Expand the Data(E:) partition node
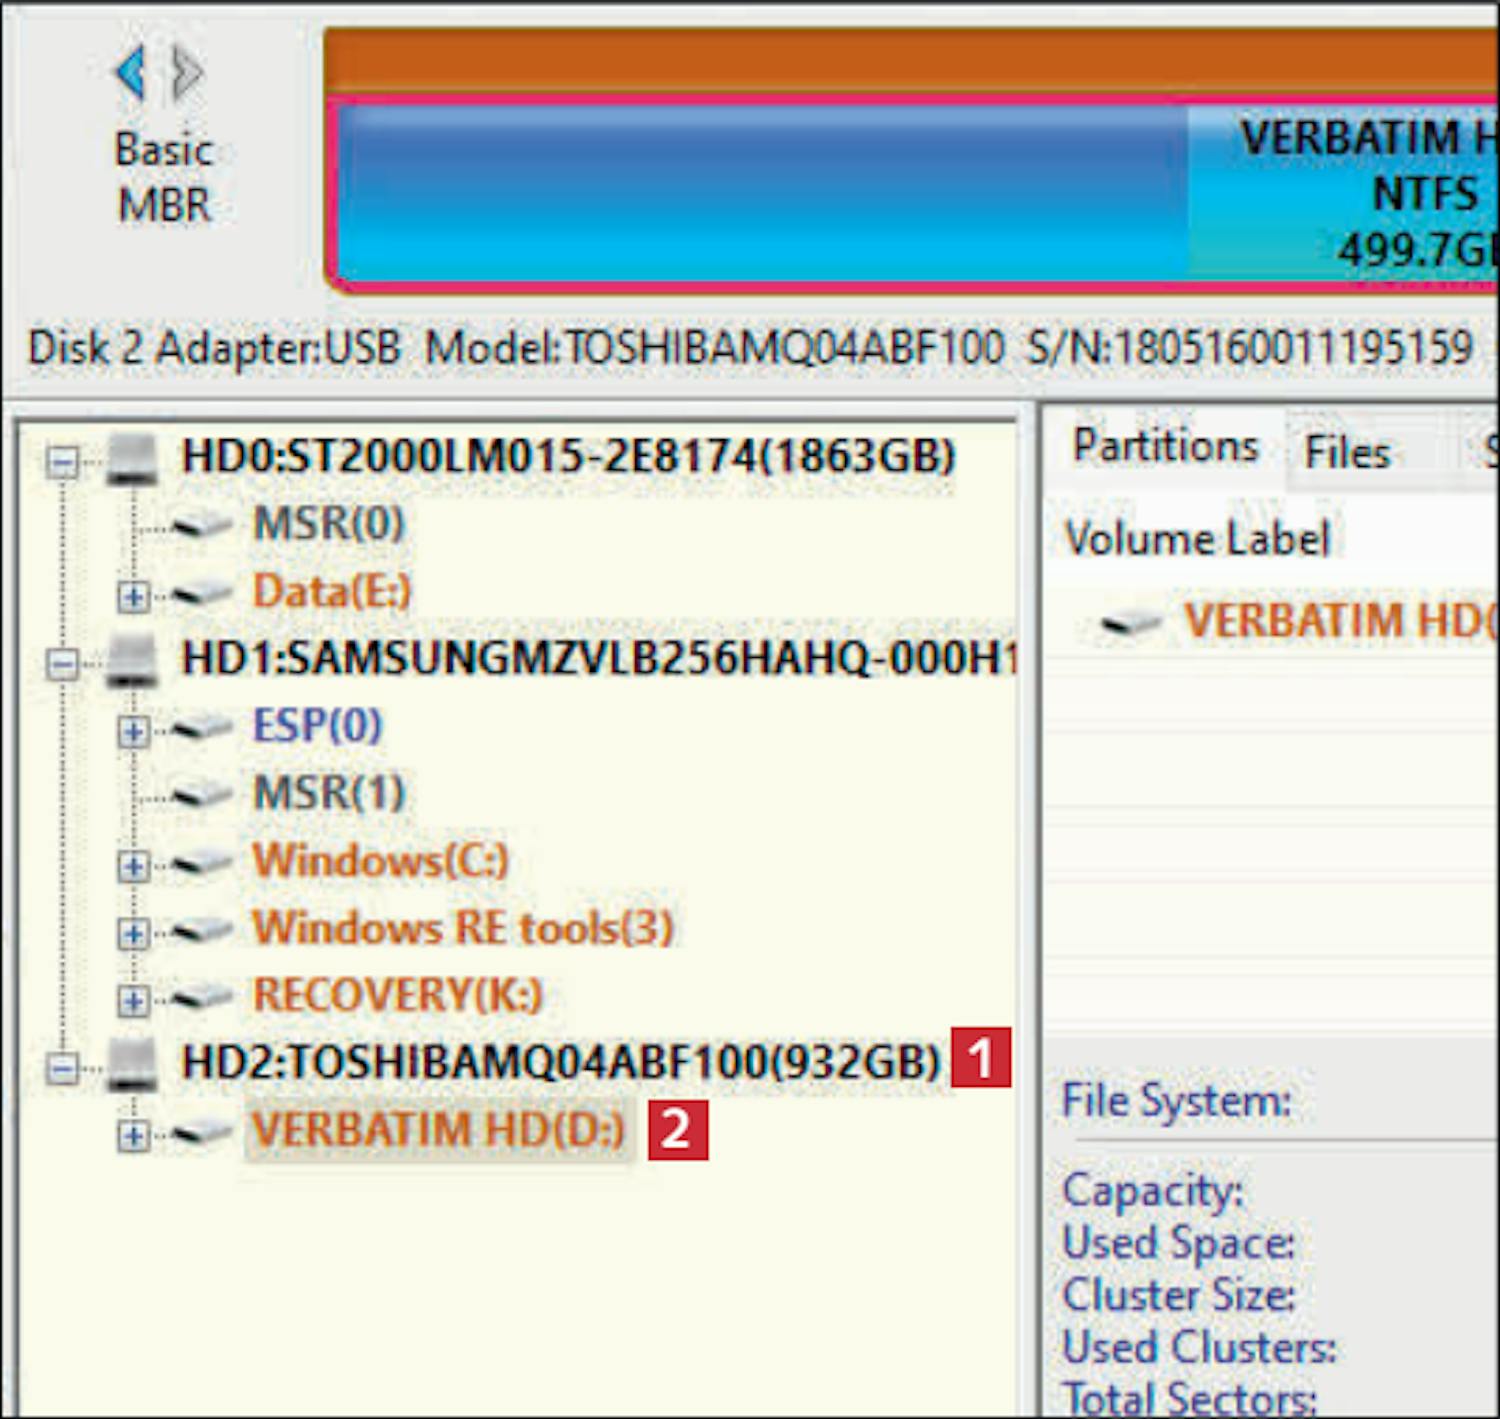Image resolution: width=1500 pixels, height=1419 pixels. point(132,596)
